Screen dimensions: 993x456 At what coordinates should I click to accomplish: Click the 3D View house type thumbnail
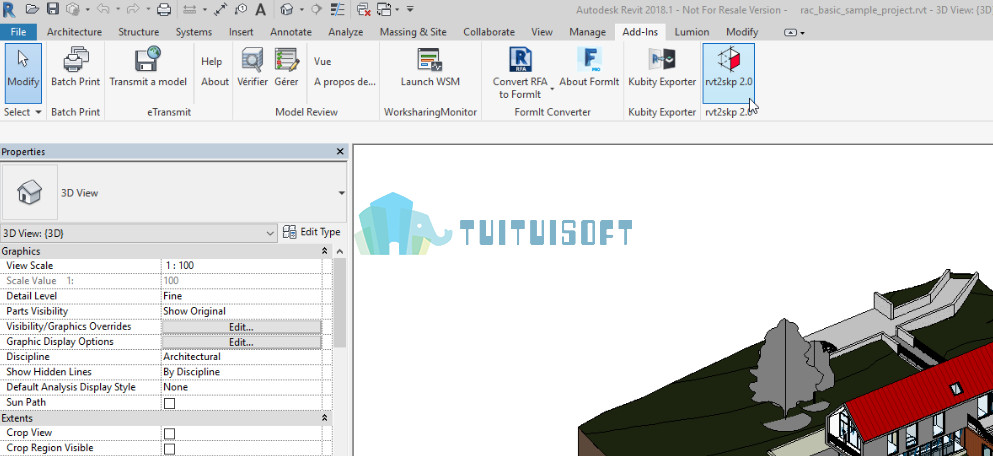[x=30, y=193]
